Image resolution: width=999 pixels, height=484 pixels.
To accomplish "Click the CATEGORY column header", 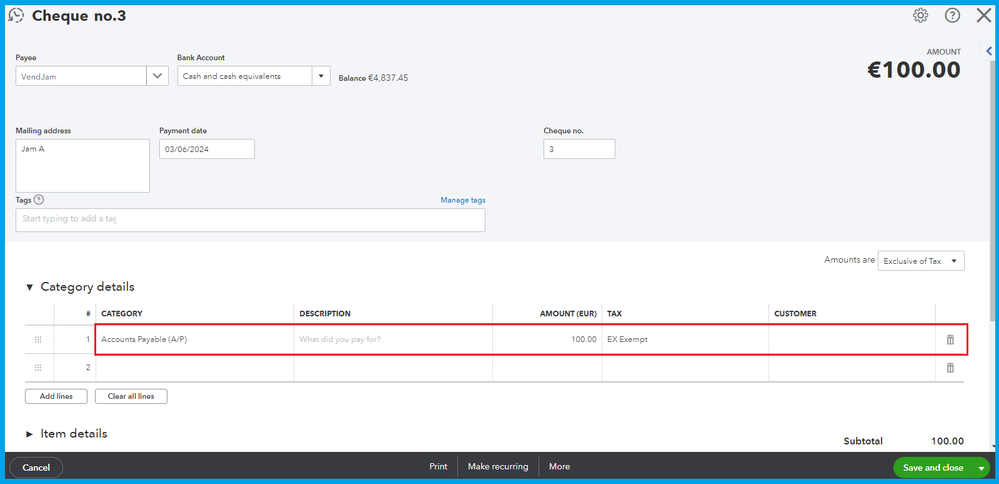I will [x=122, y=314].
